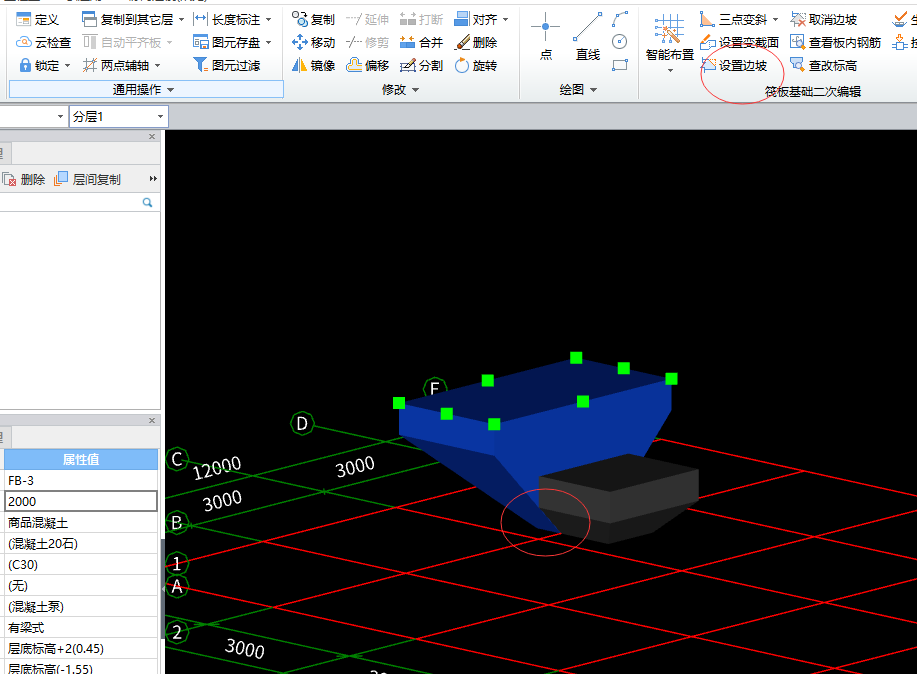Open 图元存盘 dropdown arrow
This screenshot has height=674, width=917.
point(268,43)
